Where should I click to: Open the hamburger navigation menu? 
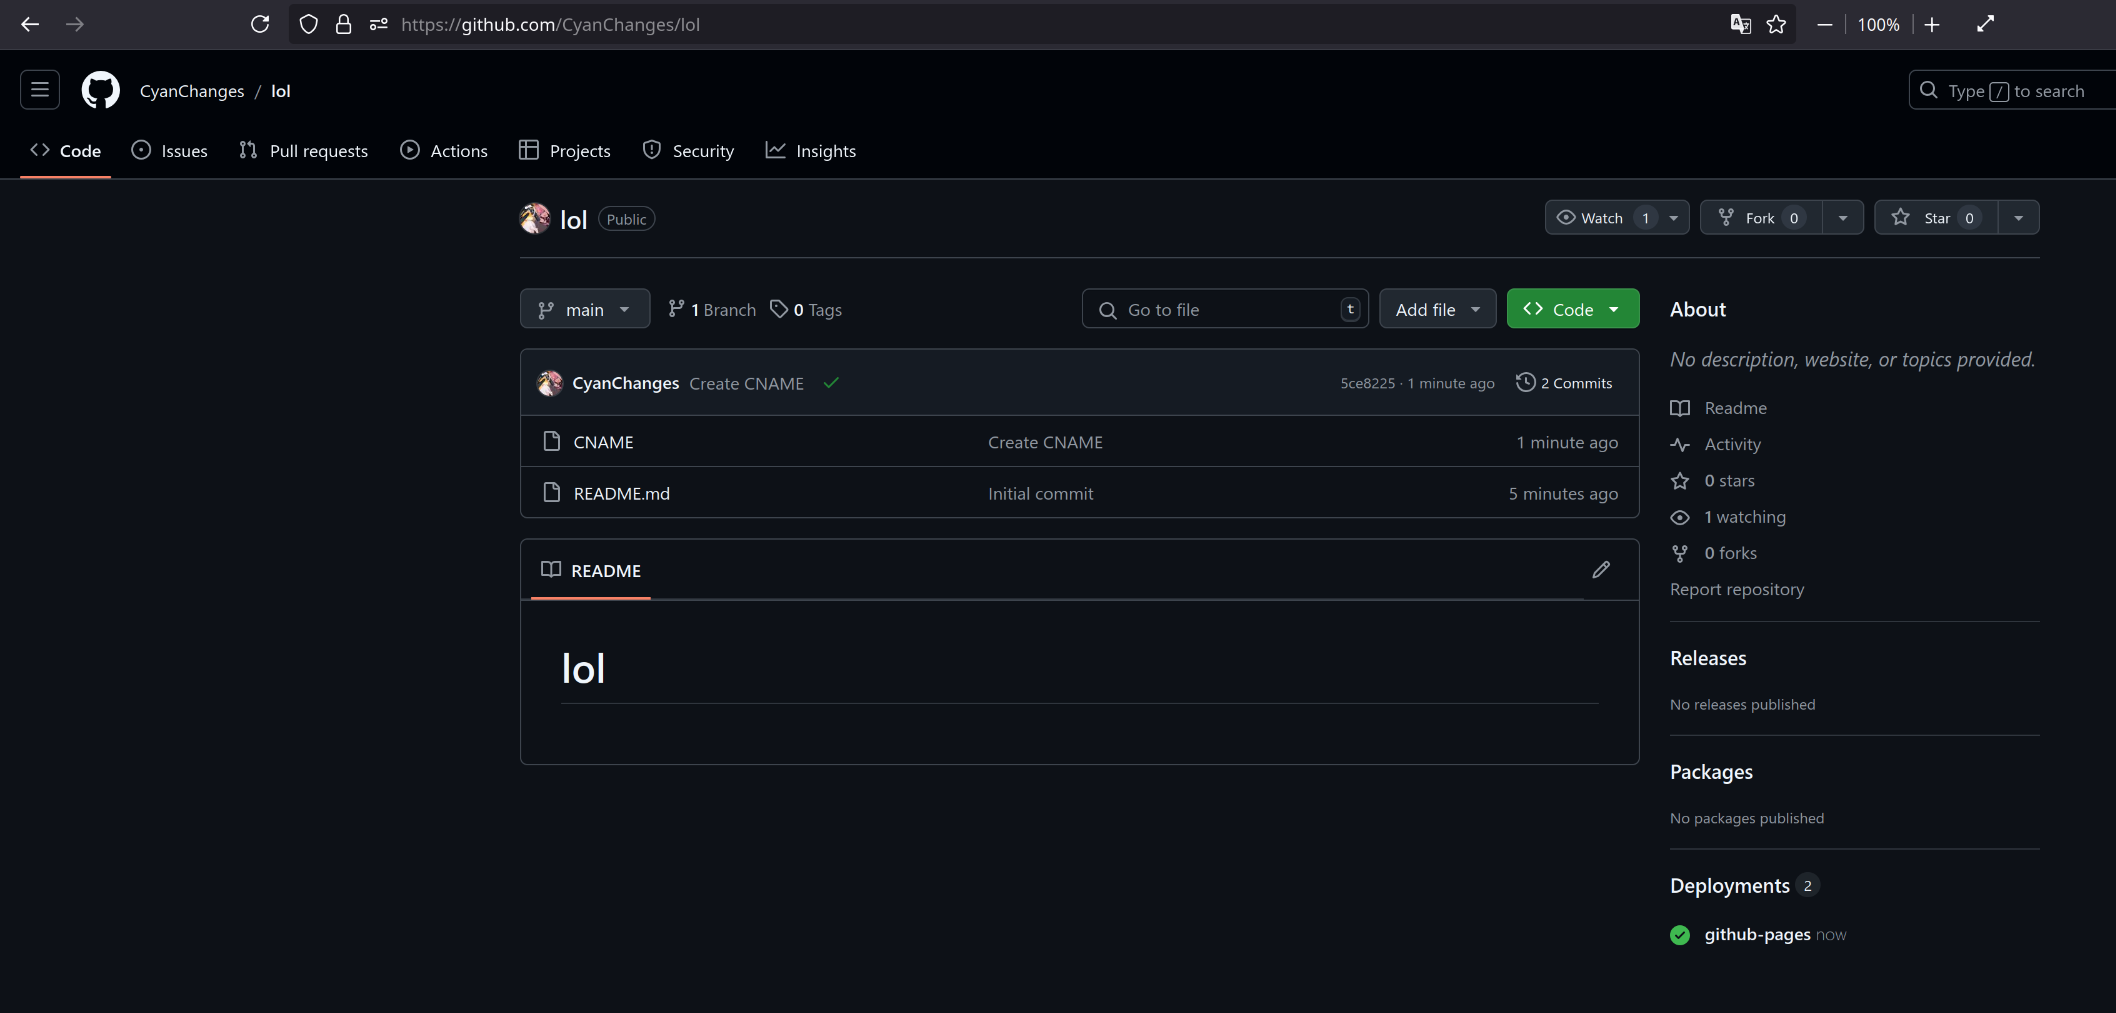40,91
